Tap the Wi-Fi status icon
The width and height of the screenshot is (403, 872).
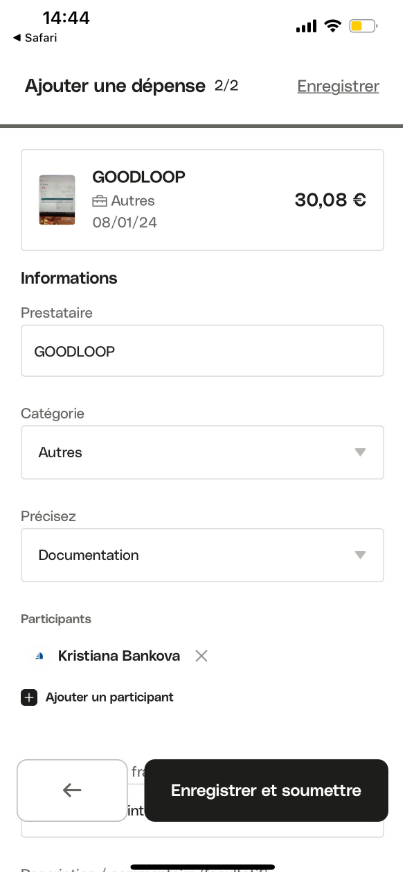(x=332, y=26)
